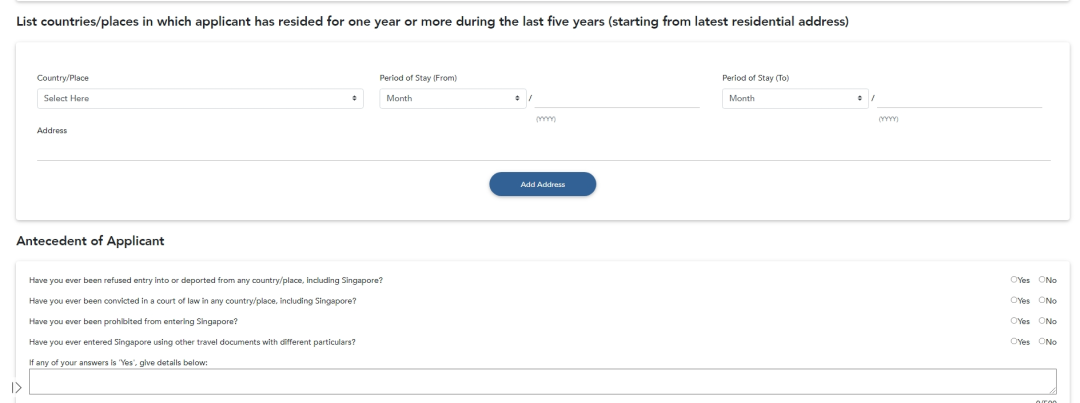Select No for convicted in court question
1080x403 pixels.
(1041, 300)
